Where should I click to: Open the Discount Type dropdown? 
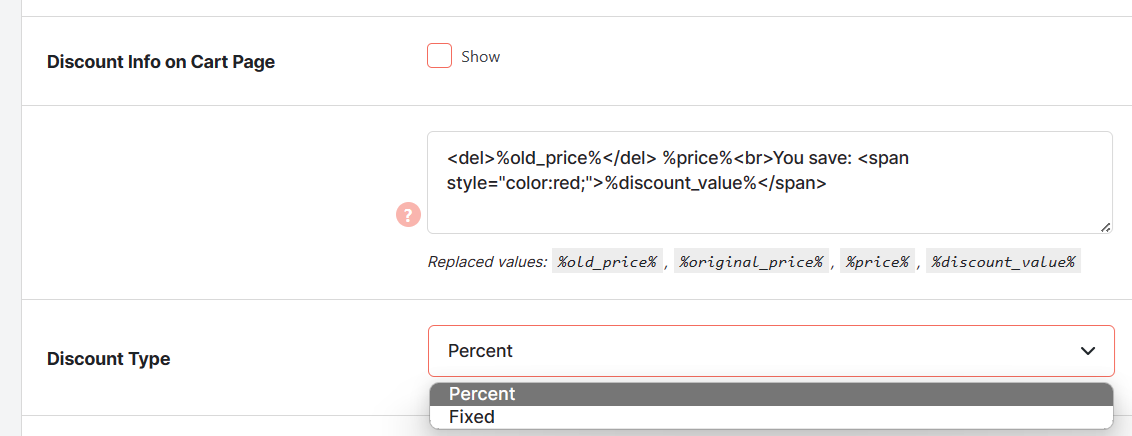pos(771,351)
